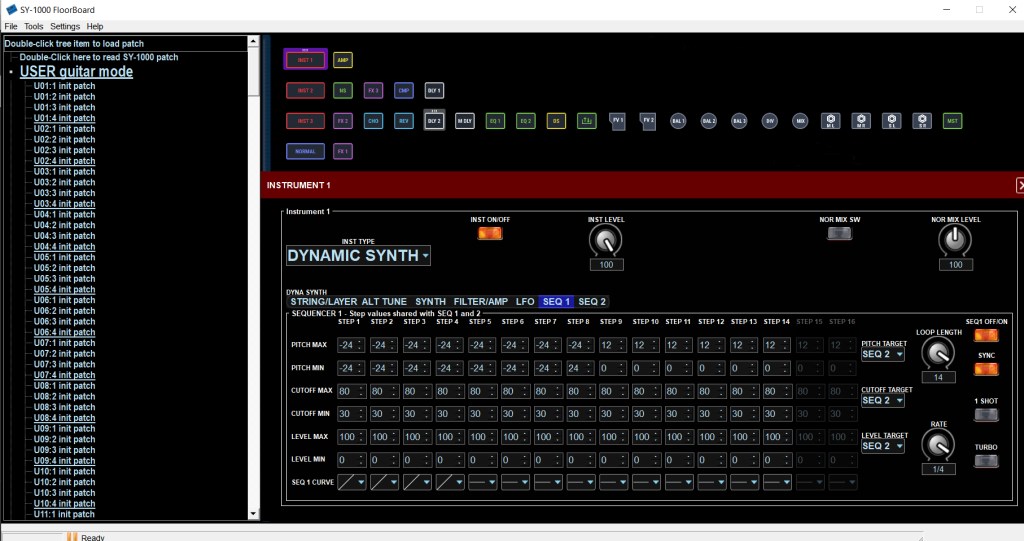Toggle the INST ON/OFF switch
The width and height of the screenshot is (1024, 541).
[x=490, y=233]
